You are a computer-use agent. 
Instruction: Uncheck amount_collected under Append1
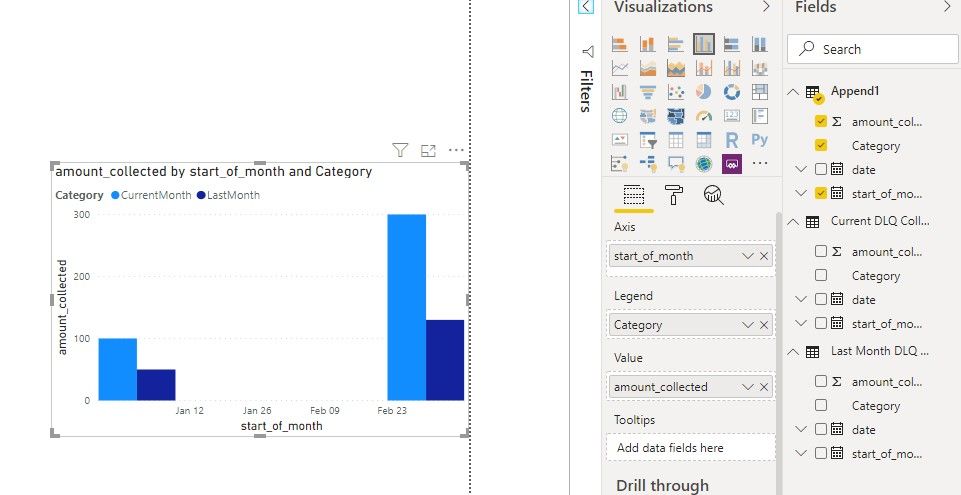pyautogui.click(x=821, y=121)
